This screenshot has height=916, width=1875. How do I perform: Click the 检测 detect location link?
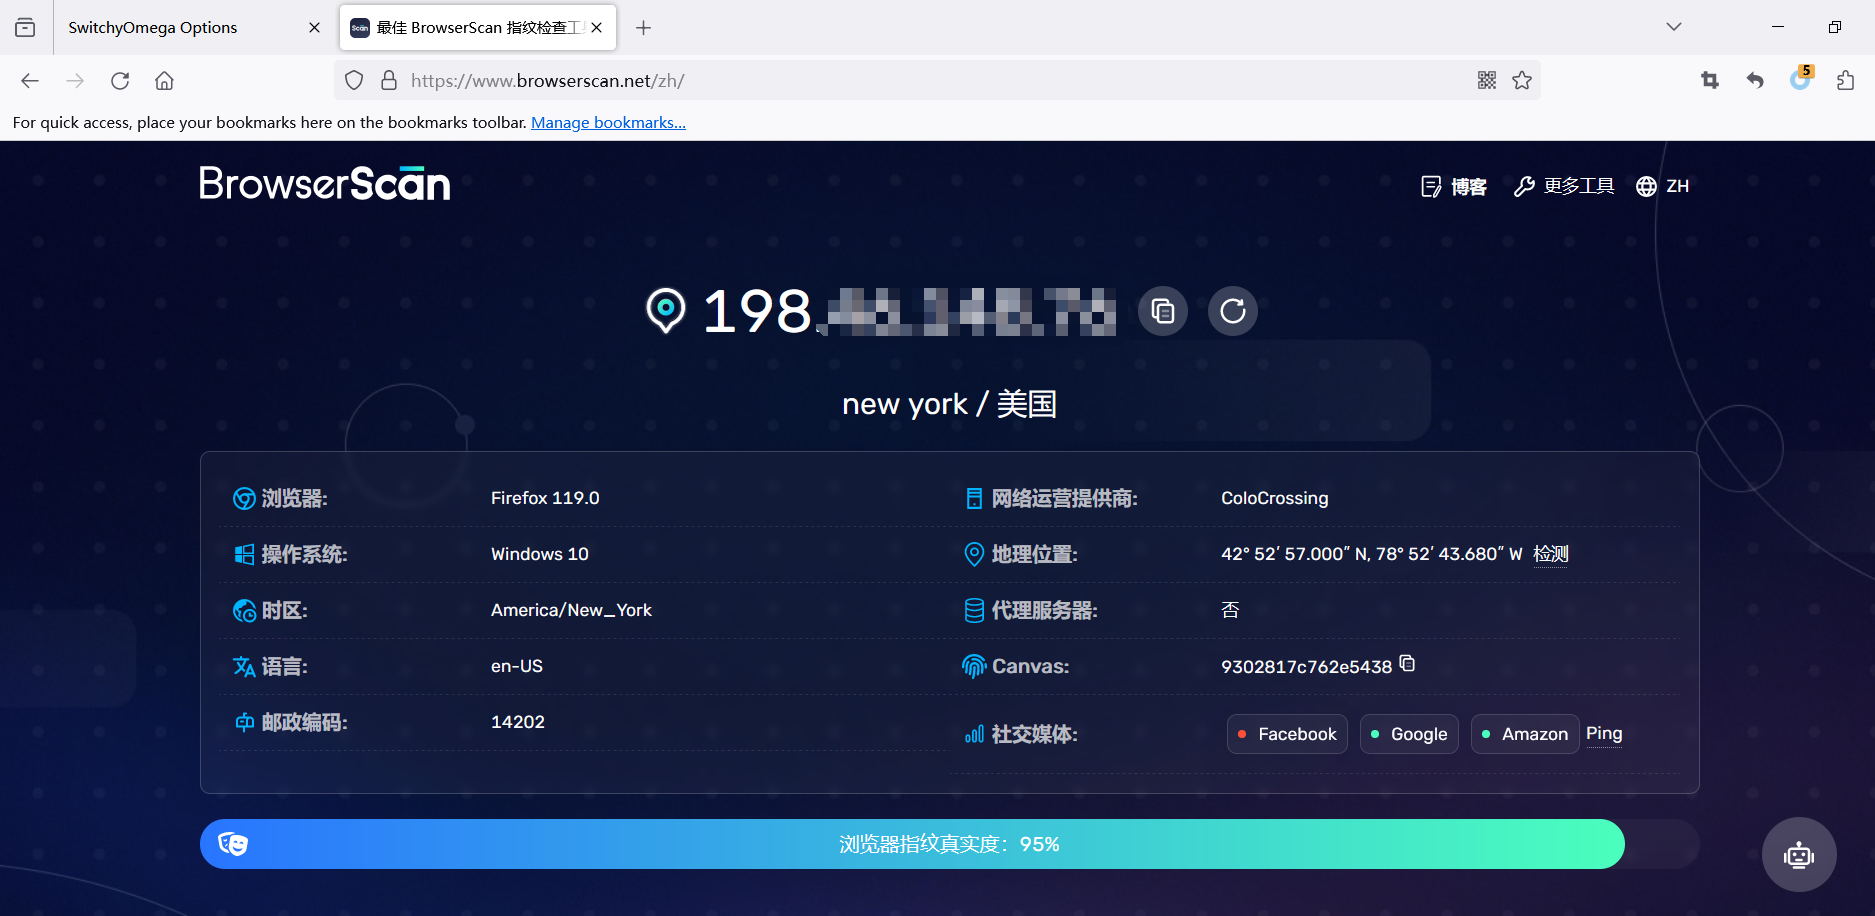(1551, 554)
